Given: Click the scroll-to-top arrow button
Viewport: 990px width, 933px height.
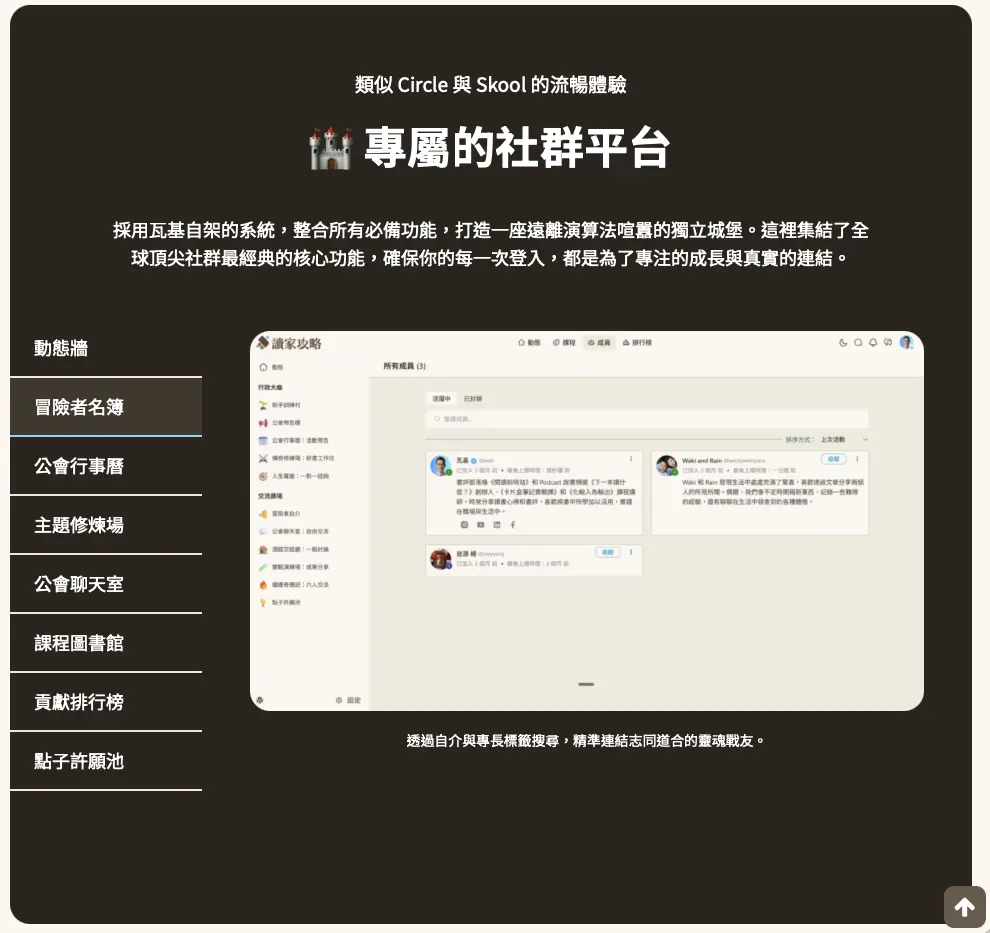Looking at the screenshot, I should coord(964,907).
